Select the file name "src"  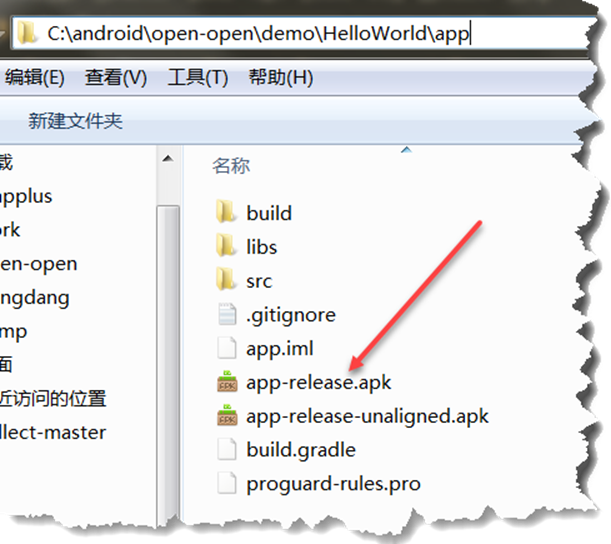[x=259, y=281]
